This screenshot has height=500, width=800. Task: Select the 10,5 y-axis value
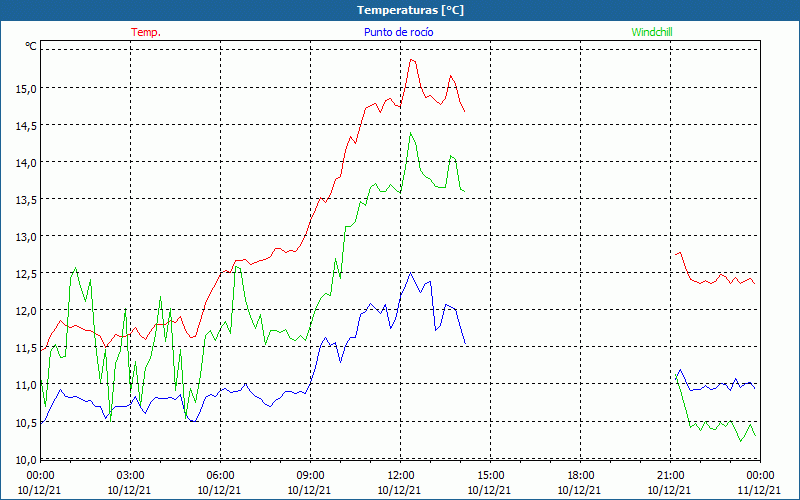coord(26,423)
